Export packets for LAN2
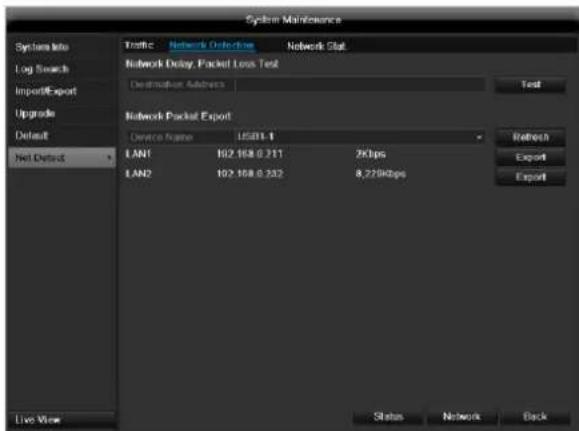 click(530, 177)
